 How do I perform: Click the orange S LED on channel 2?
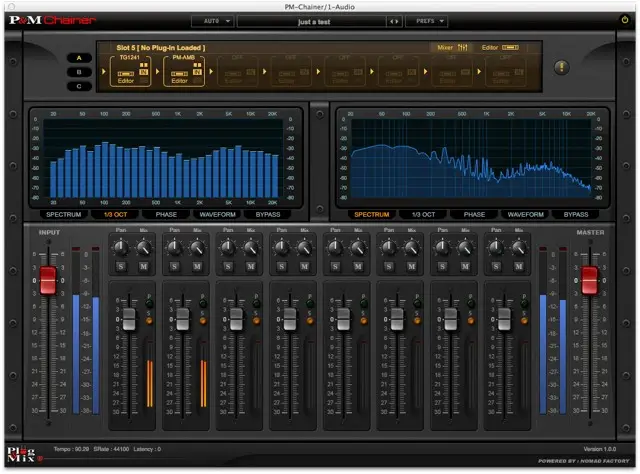coord(203,321)
